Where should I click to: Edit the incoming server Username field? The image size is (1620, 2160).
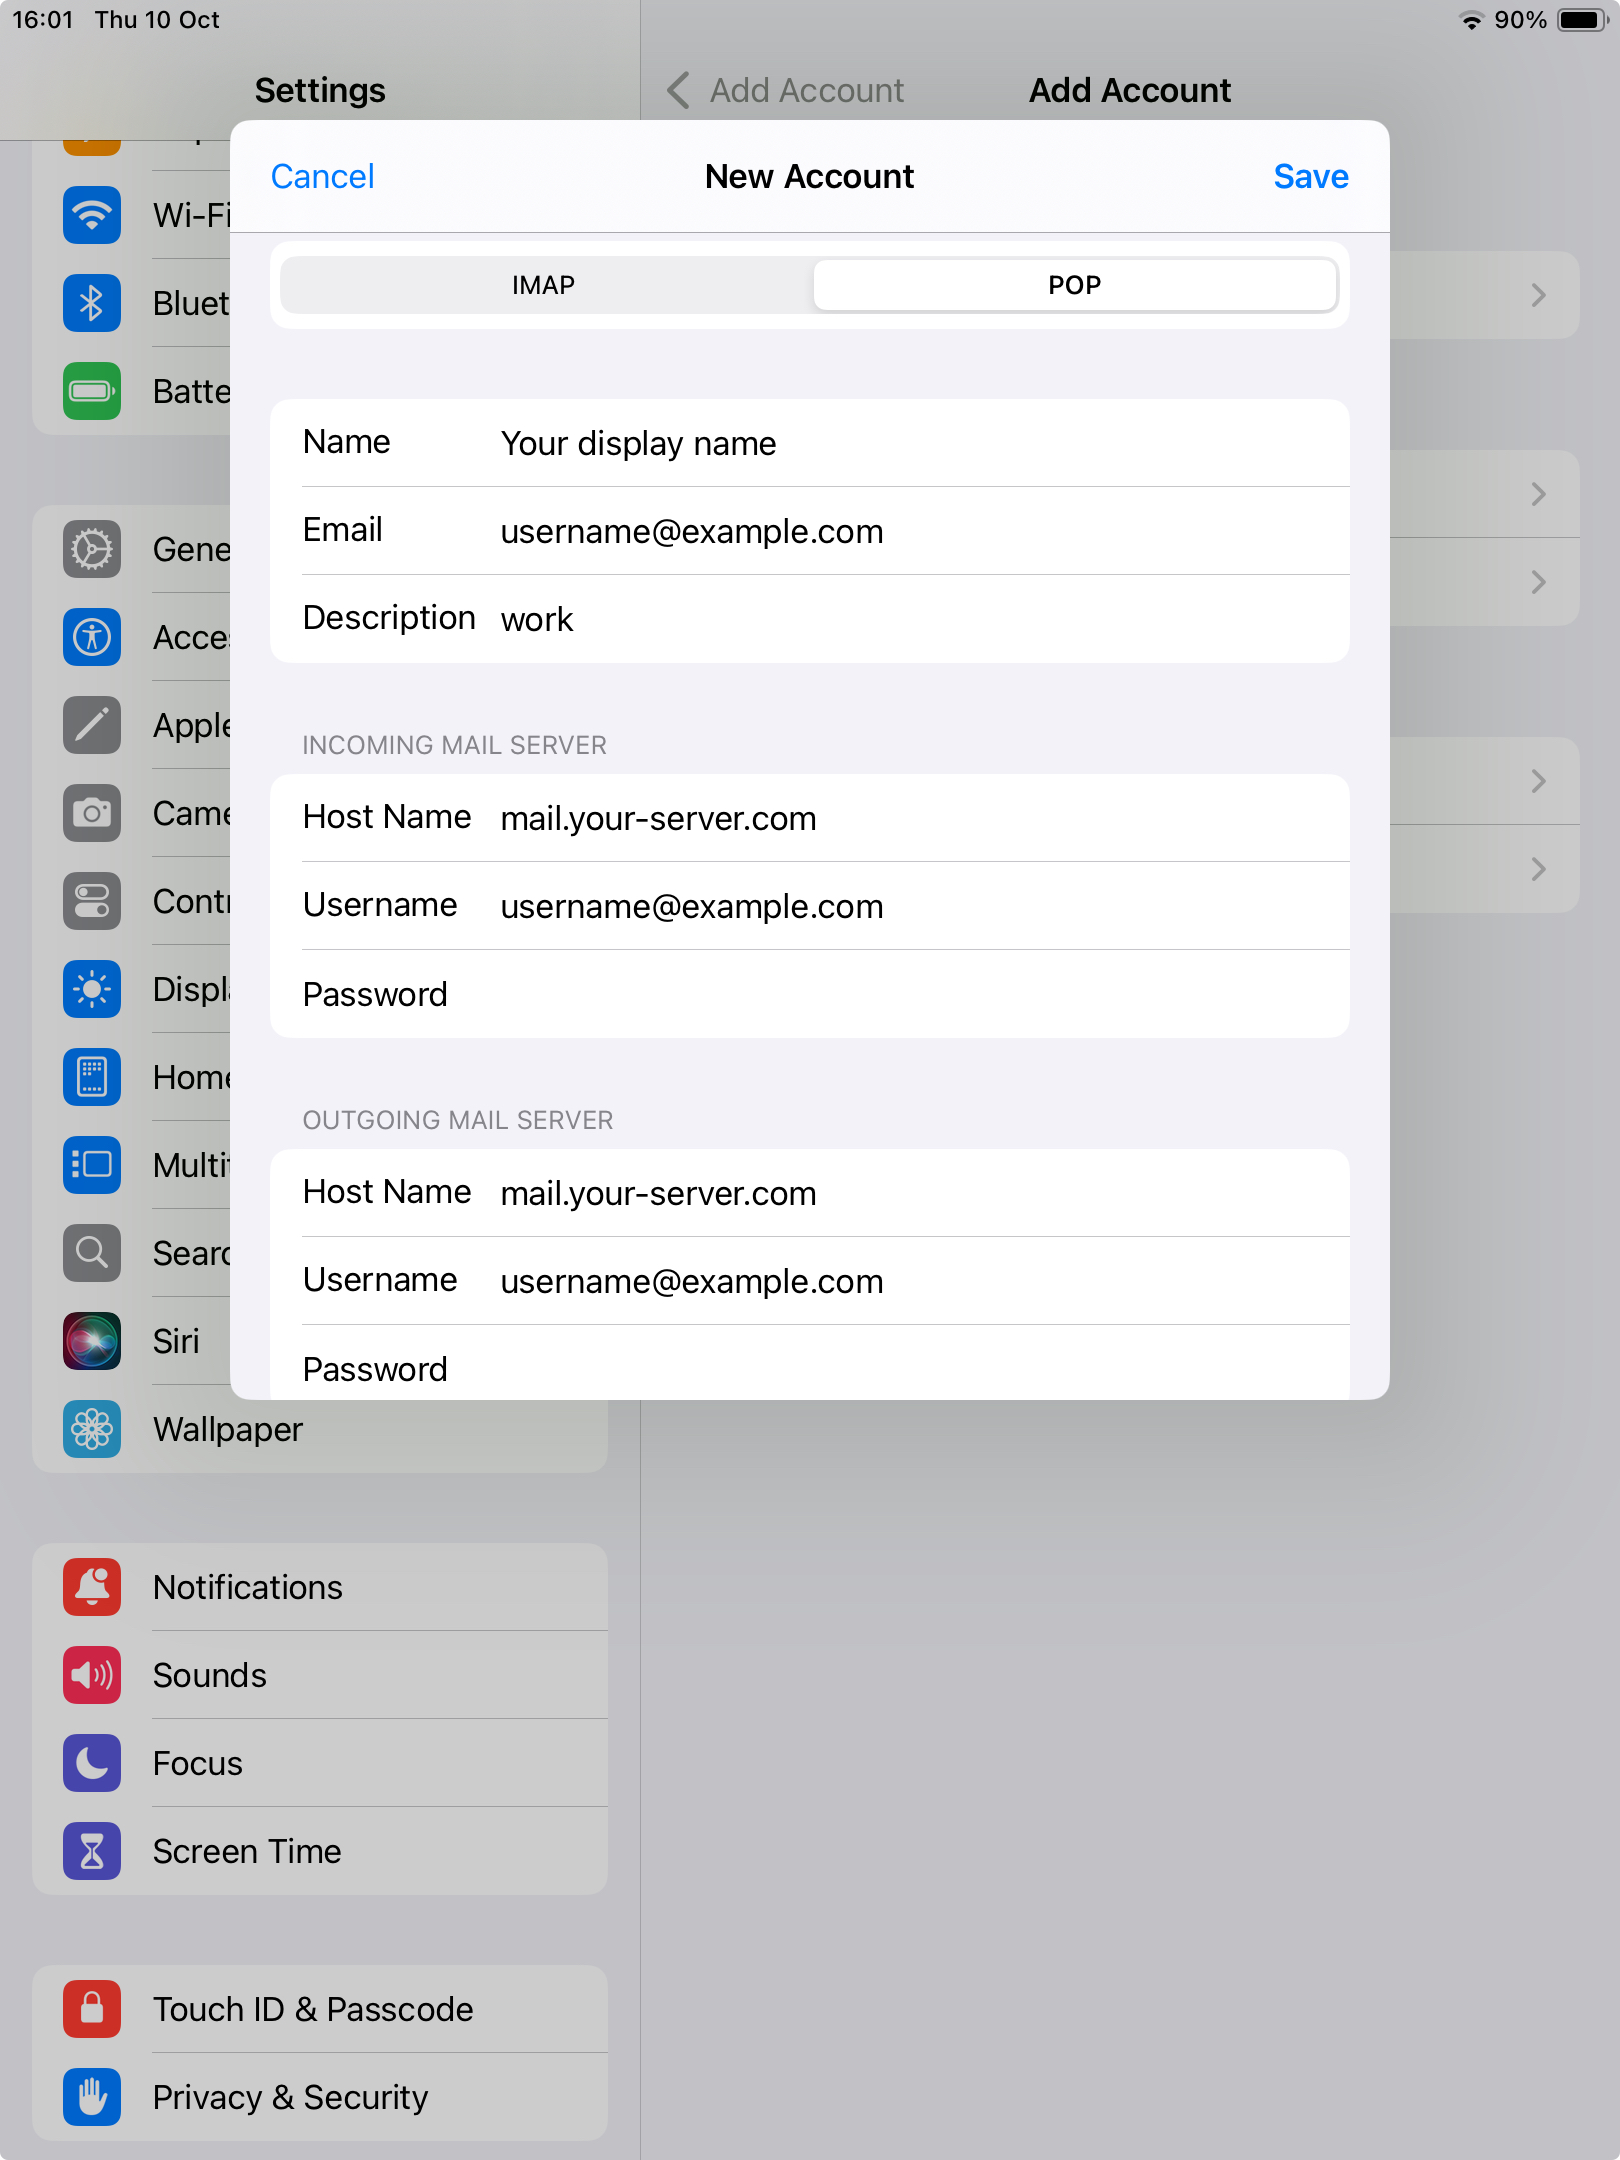(810, 906)
